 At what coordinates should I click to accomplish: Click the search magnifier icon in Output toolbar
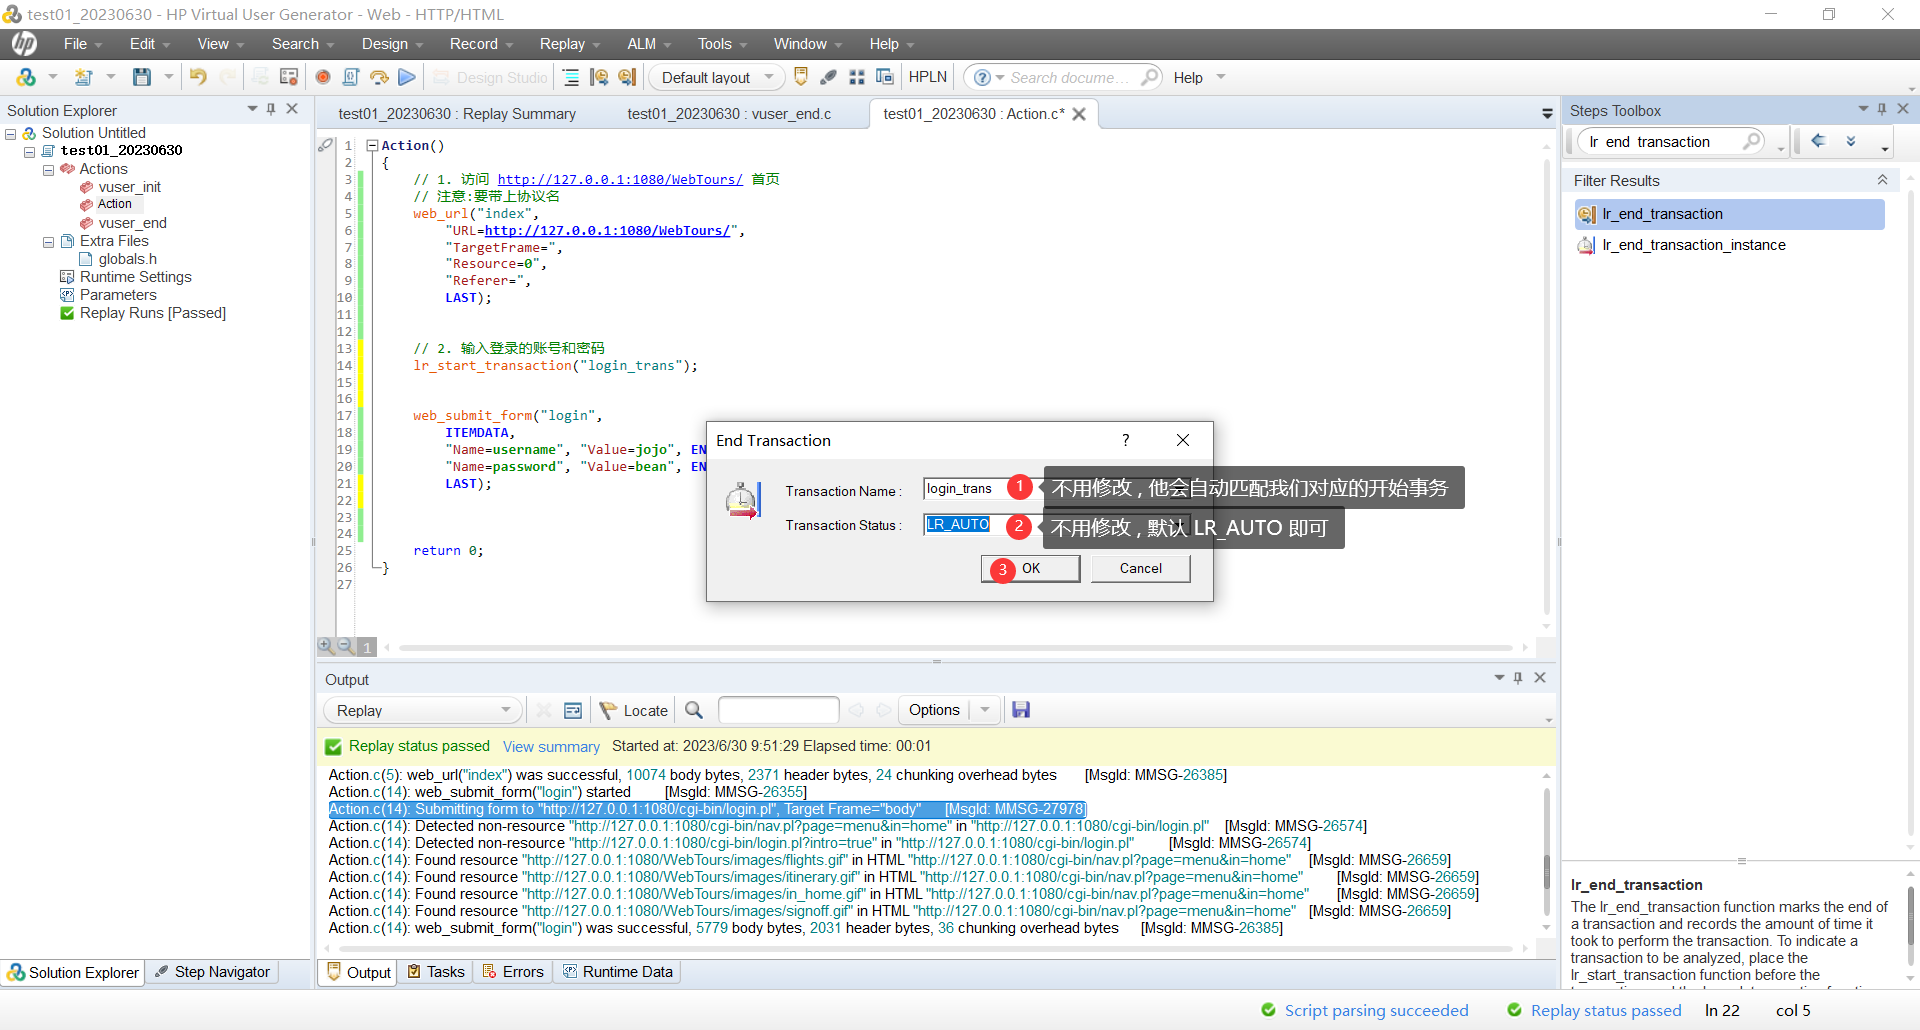coord(694,710)
